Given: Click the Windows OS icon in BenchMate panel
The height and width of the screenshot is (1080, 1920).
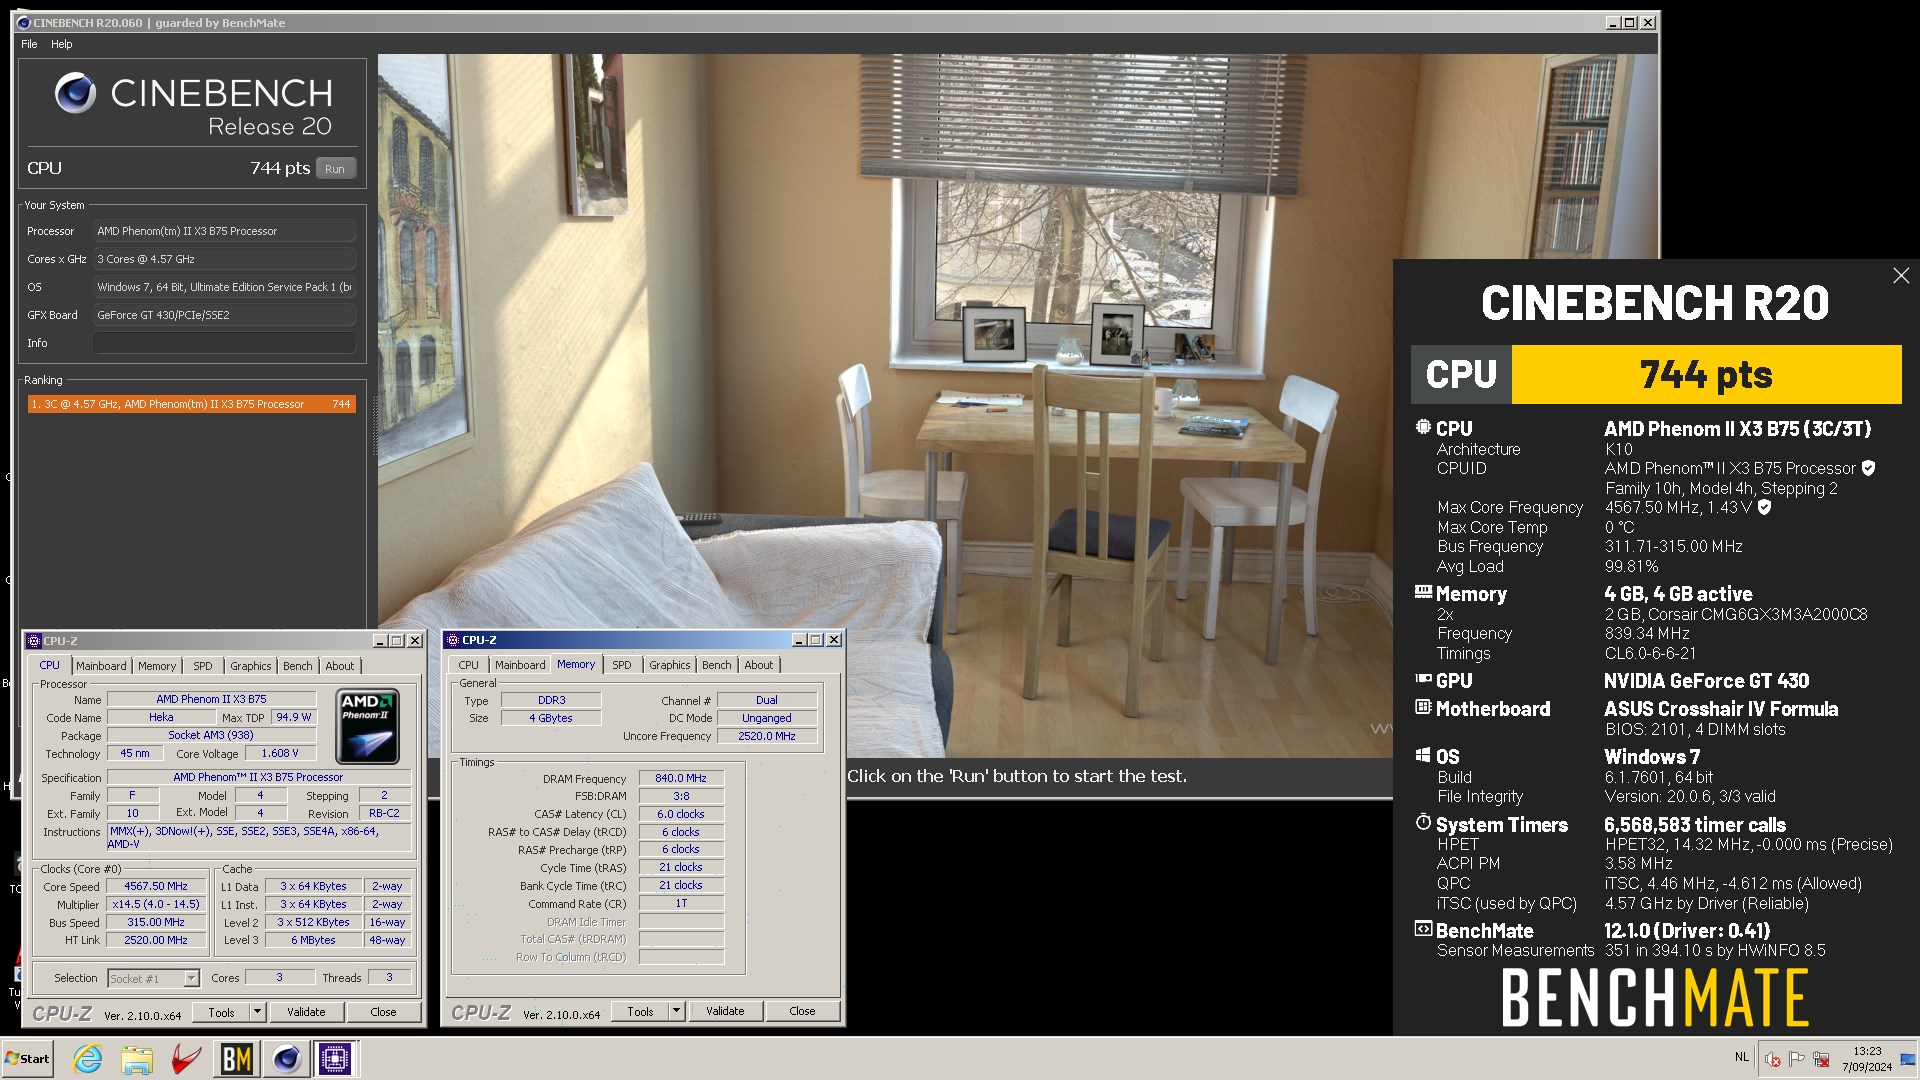Looking at the screenshot, I should (x=1423, y=755).
